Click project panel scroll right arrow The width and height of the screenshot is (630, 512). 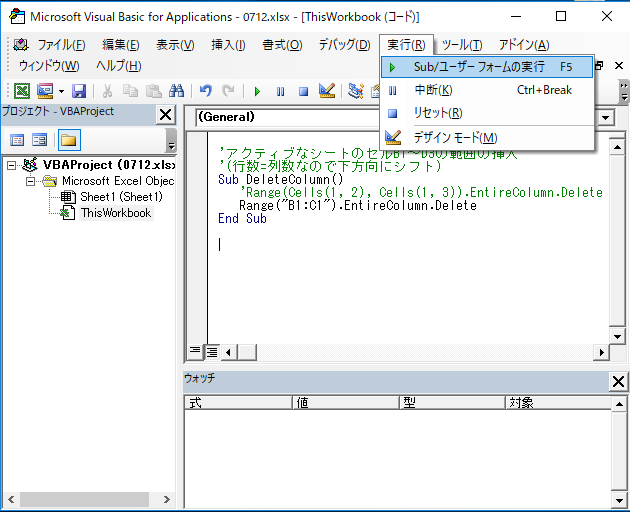[167, 500]
